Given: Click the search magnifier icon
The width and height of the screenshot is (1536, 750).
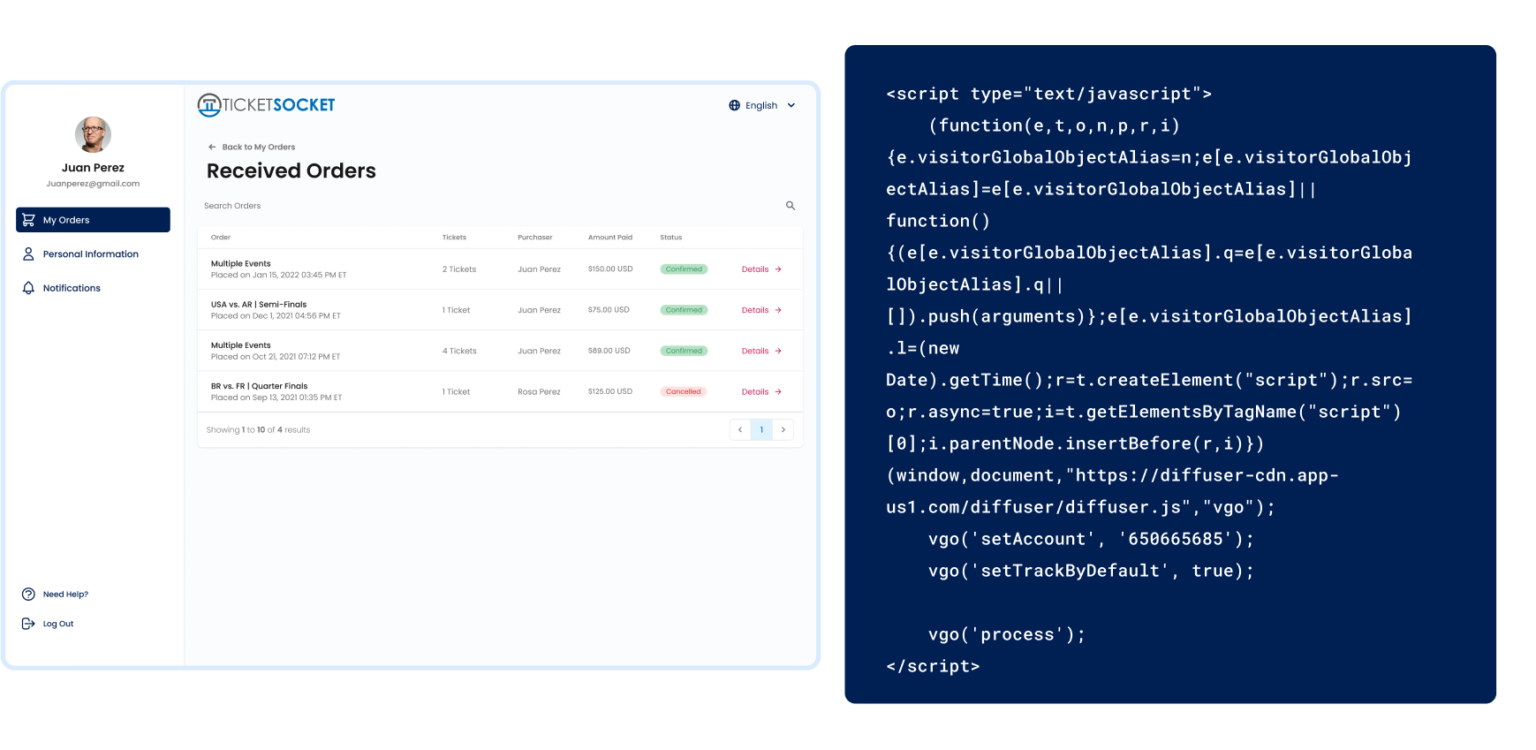Looking at the screenshot, I should (x=790, y=206).
